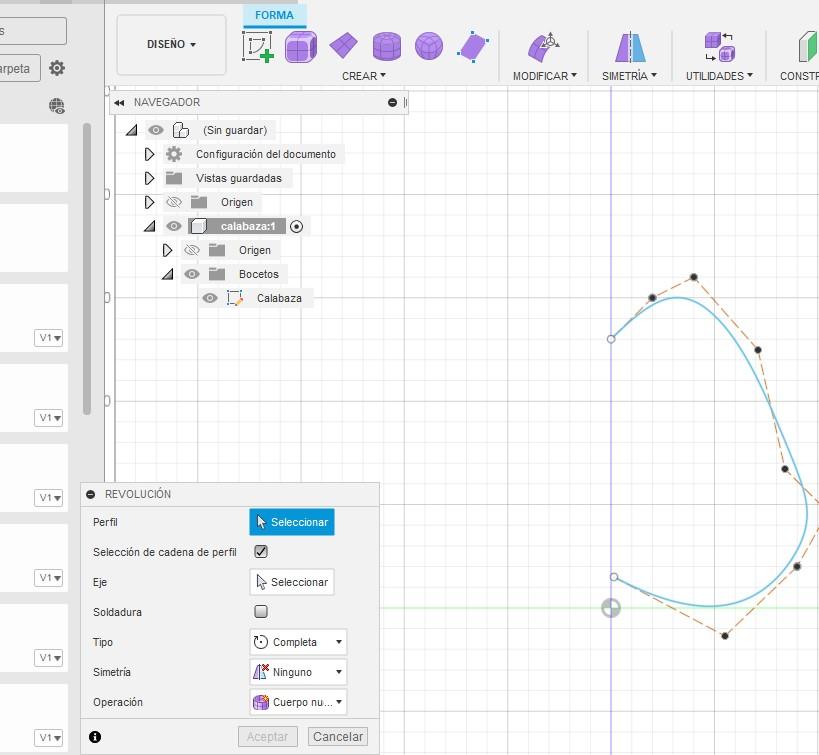This screenshot has width=819, height=755.
Task: Toggle visibility of (Sin guardar) root
Action: coord(155,130)
